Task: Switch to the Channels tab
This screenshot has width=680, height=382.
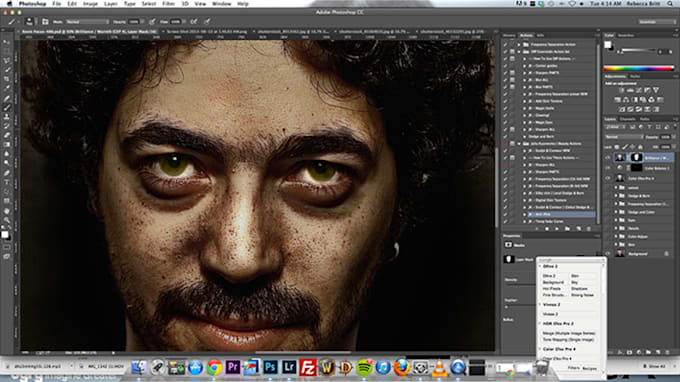Action: click(627, 119)
